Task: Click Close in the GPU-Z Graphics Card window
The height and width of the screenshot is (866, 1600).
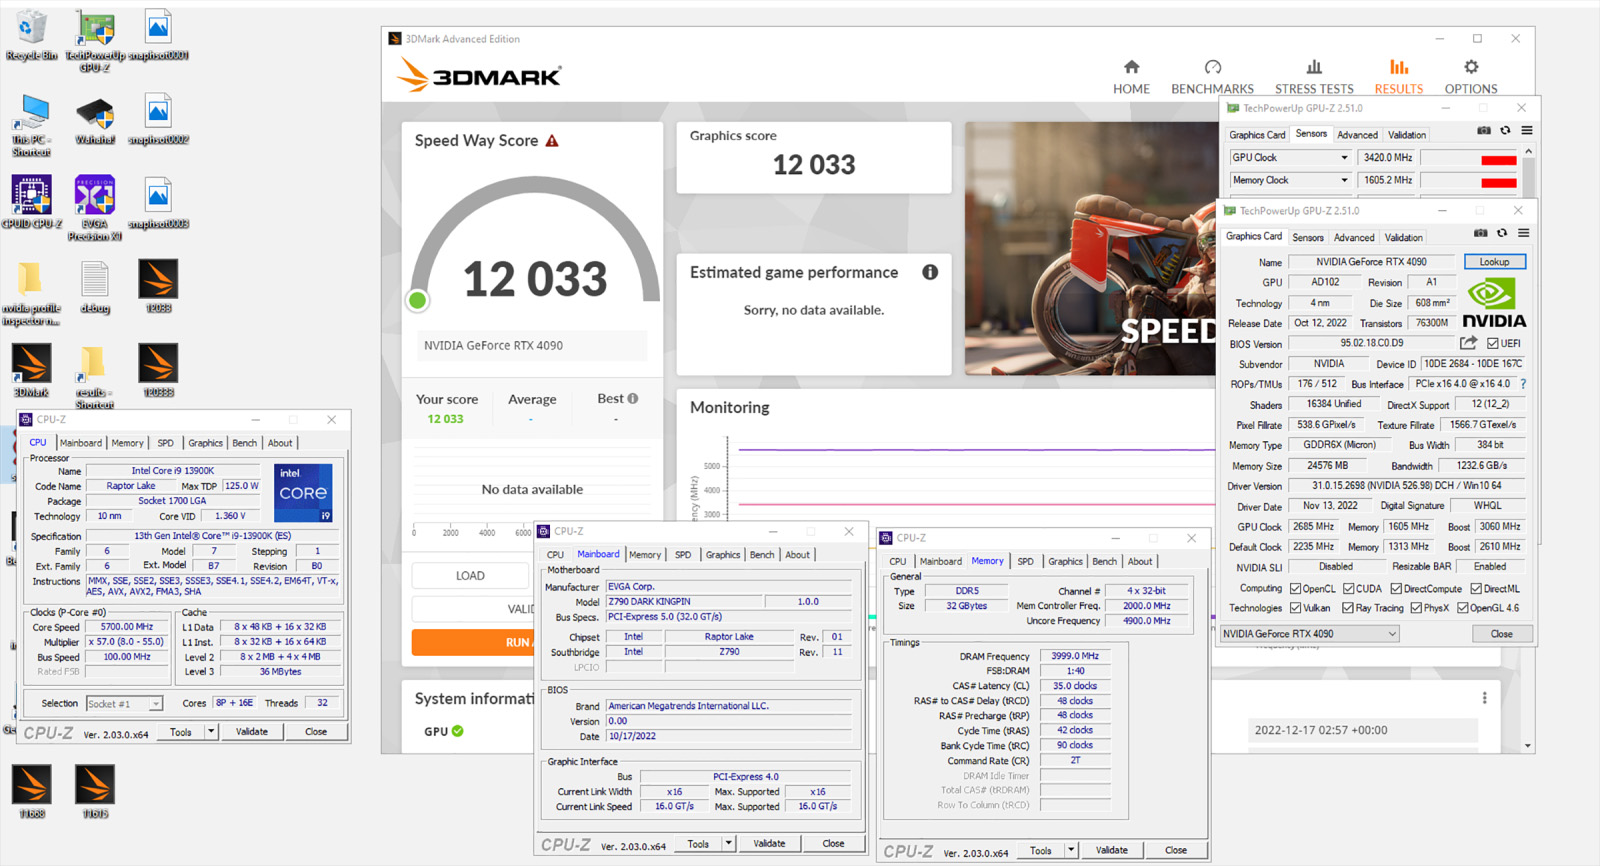Action: tap(1501, 634)
